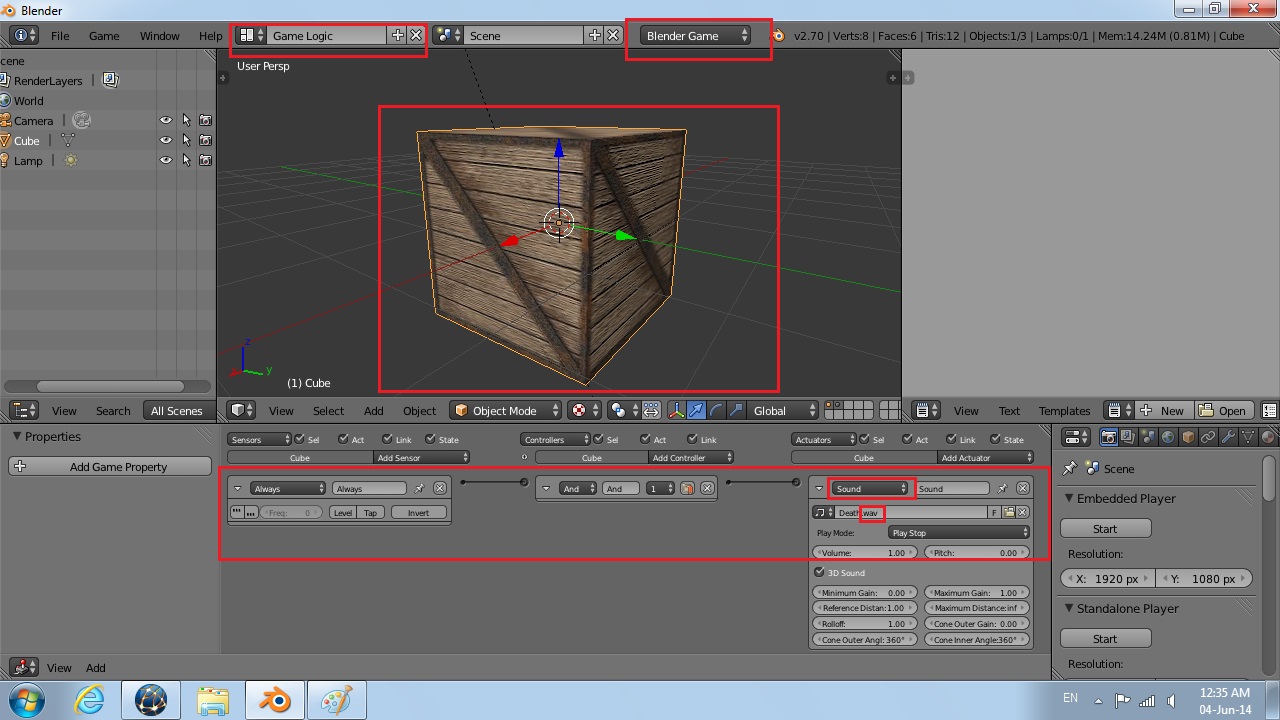The image size is (1280, 720).
Task: Open the Add Actuator dropdown
Action: click(986, 457)
